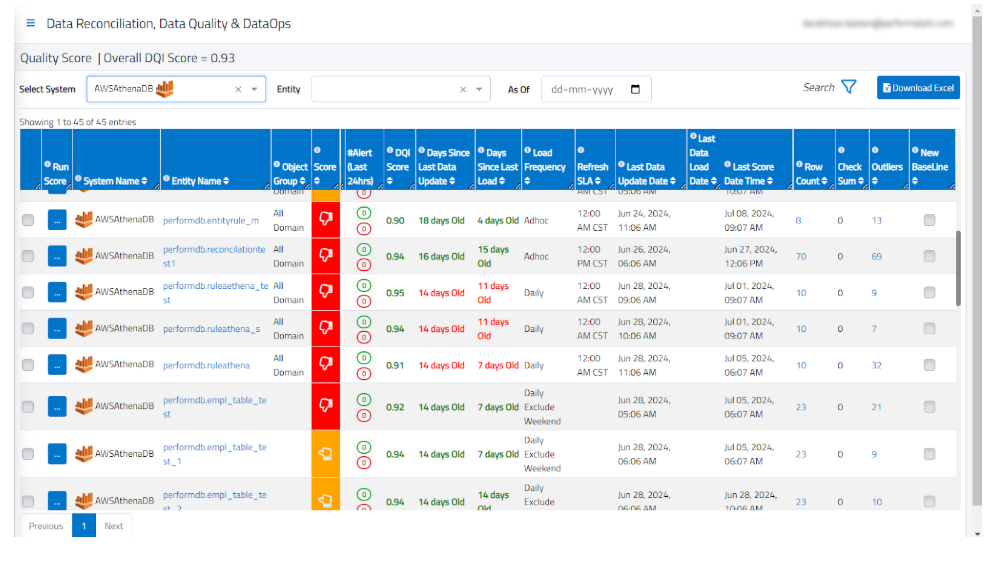Open calendar picker in As Of field
998x564 pixels.
tap(635, 89)
